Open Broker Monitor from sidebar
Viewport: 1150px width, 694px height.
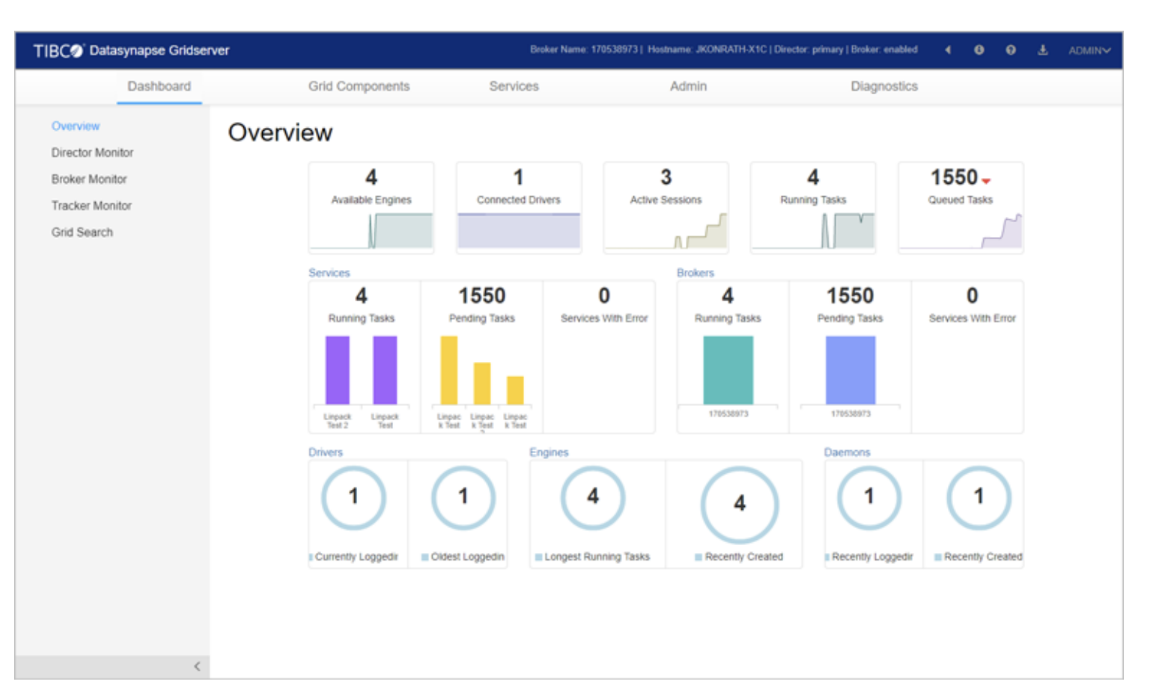tap(89, 179)
